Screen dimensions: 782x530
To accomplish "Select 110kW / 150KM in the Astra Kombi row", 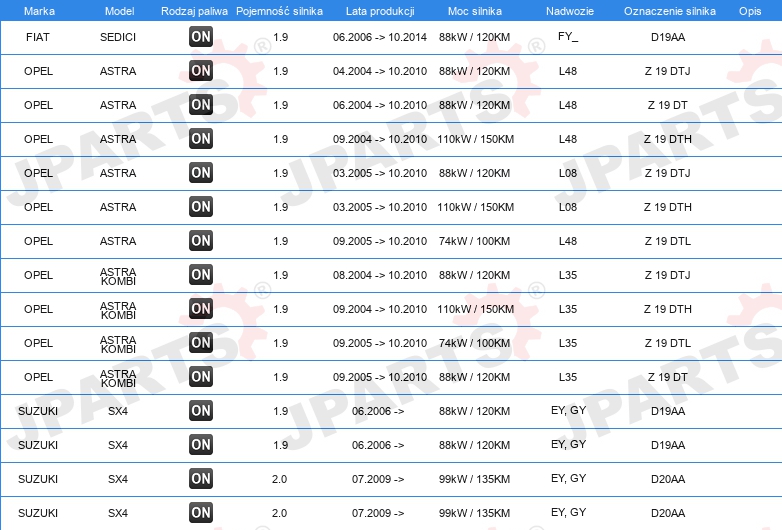I will (475, 309).
